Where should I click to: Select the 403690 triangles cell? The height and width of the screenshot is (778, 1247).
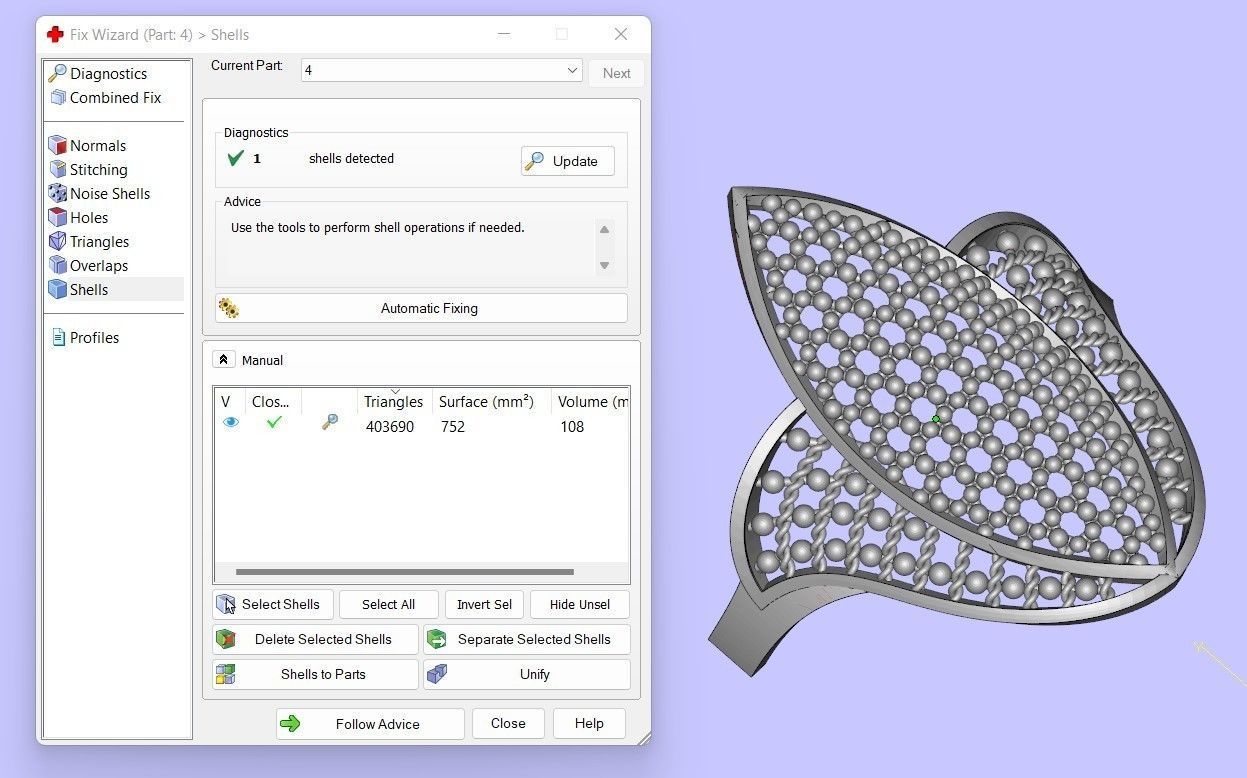[x=390, y=426]
